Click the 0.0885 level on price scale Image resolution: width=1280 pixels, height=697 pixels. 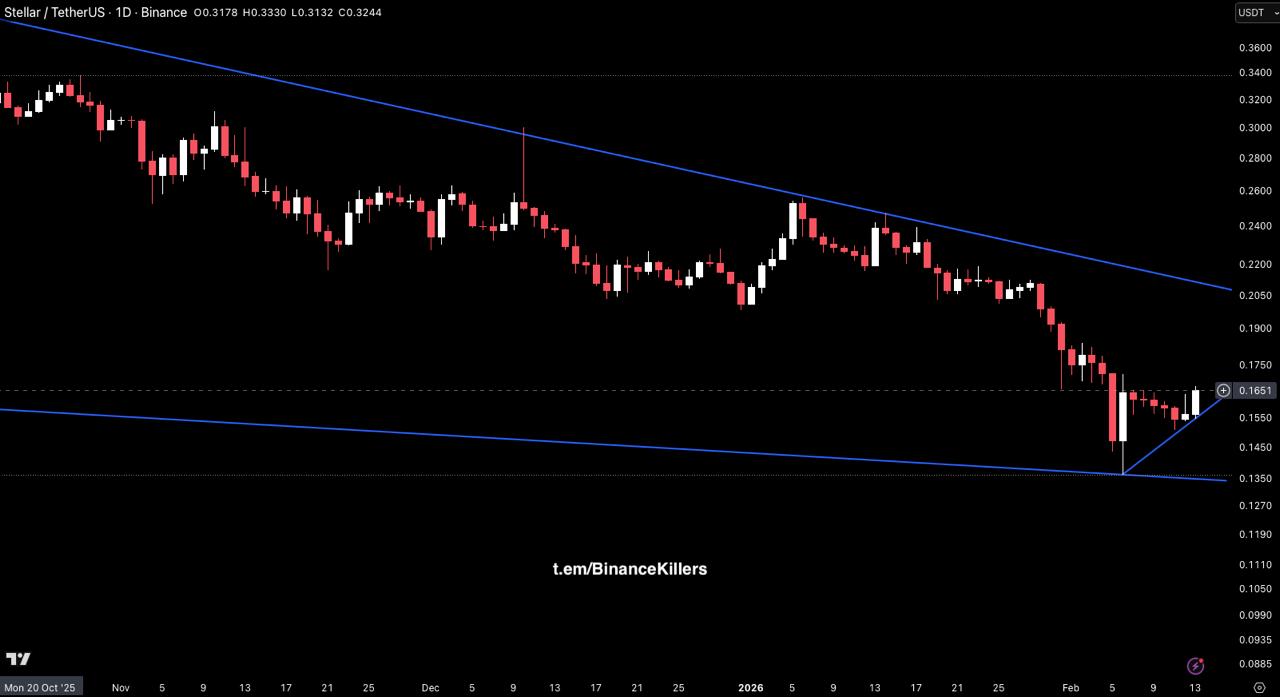[1255, 663]
